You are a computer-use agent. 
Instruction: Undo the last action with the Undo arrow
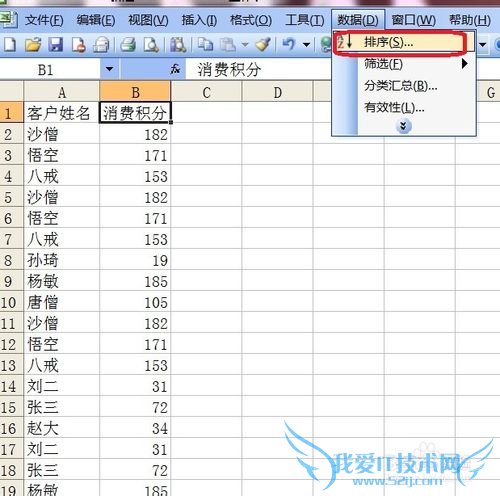[289, 44]
